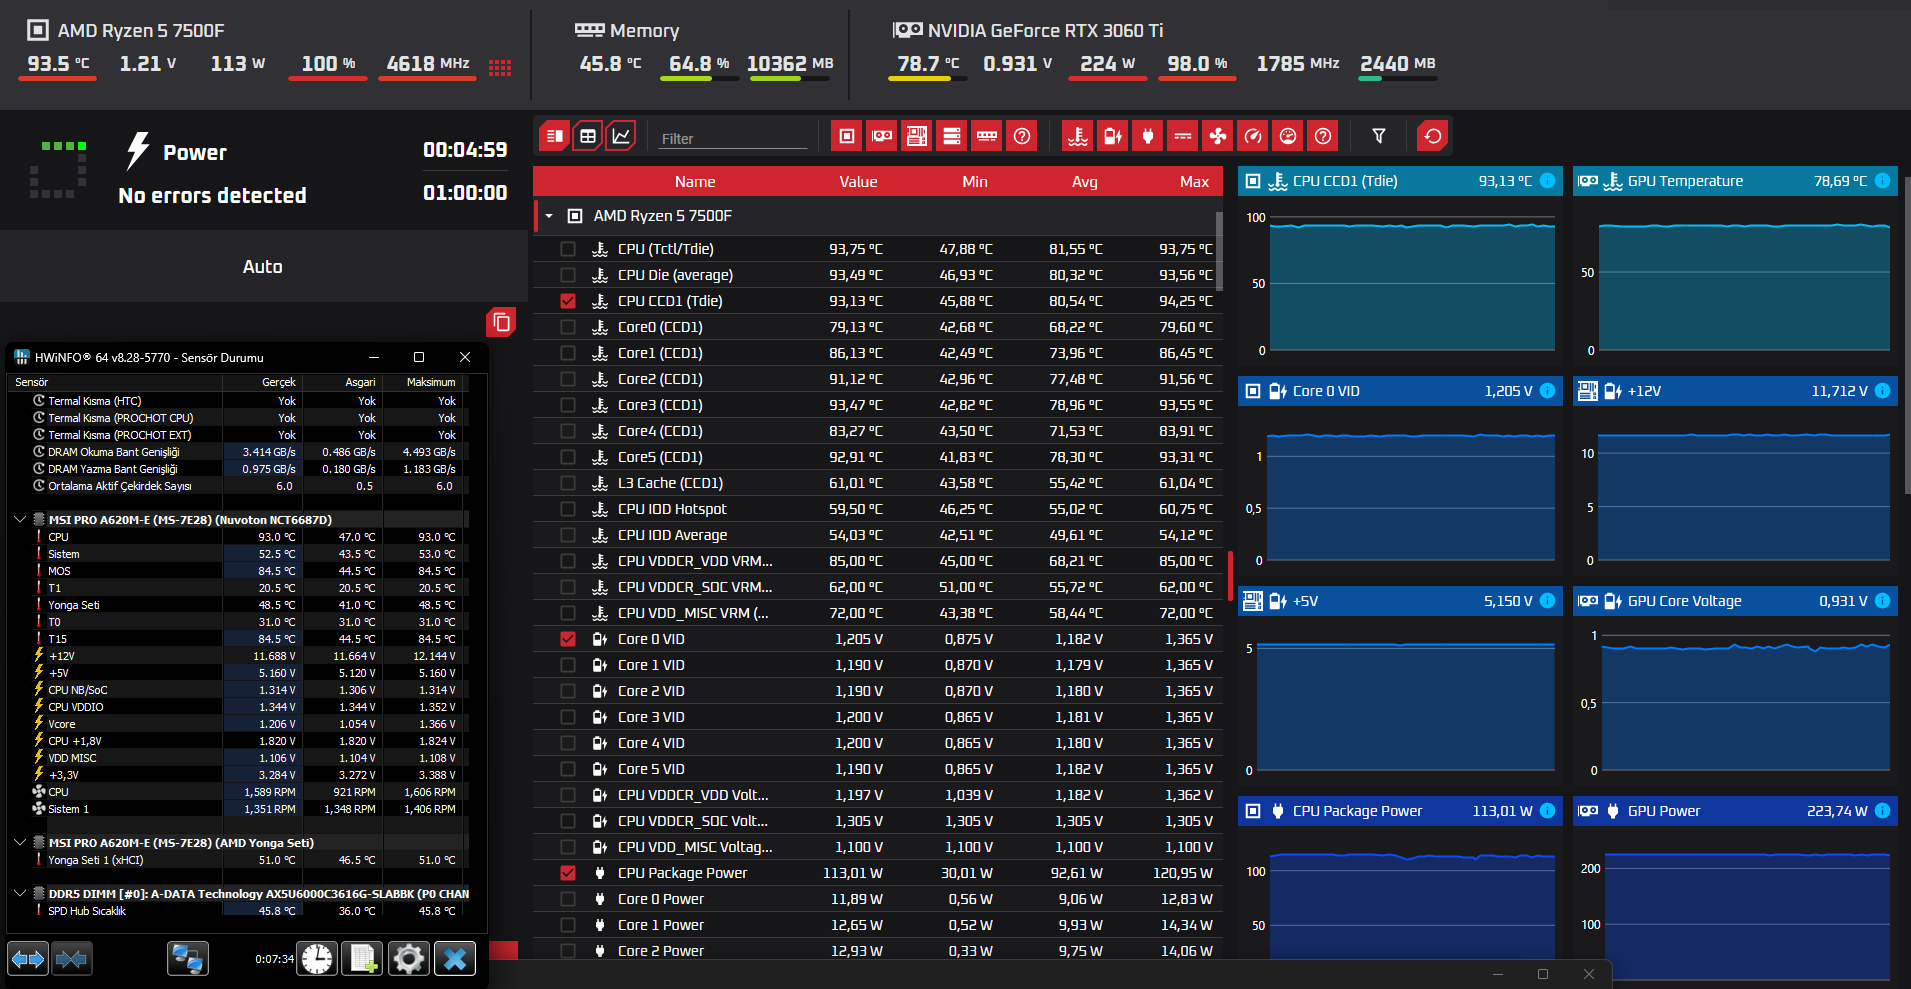Open info for the CPU CCD1 (Tdie) graph
The image size is (1911, 989).
[x=1547, y=181]
